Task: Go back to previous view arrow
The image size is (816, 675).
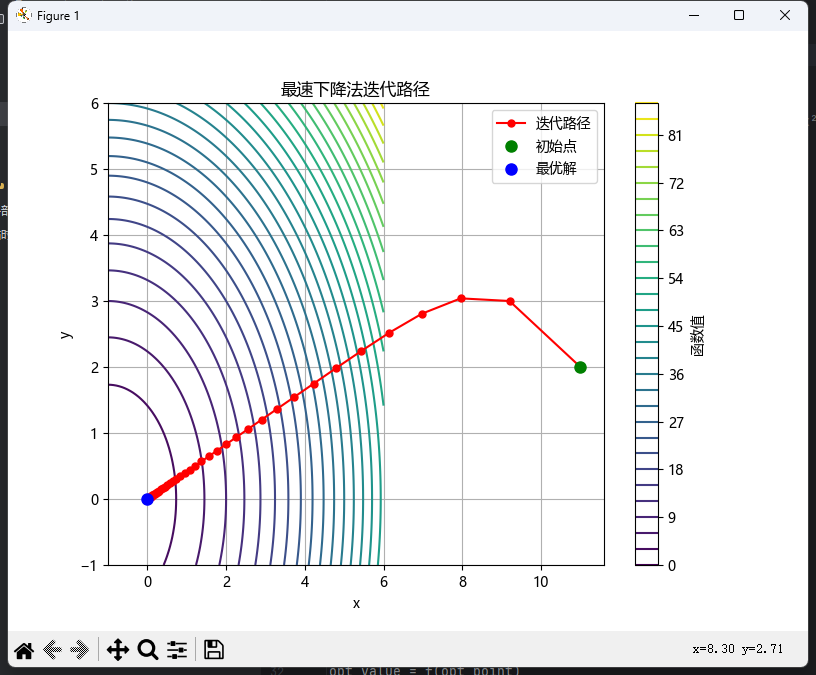Action: coord(52,650)
